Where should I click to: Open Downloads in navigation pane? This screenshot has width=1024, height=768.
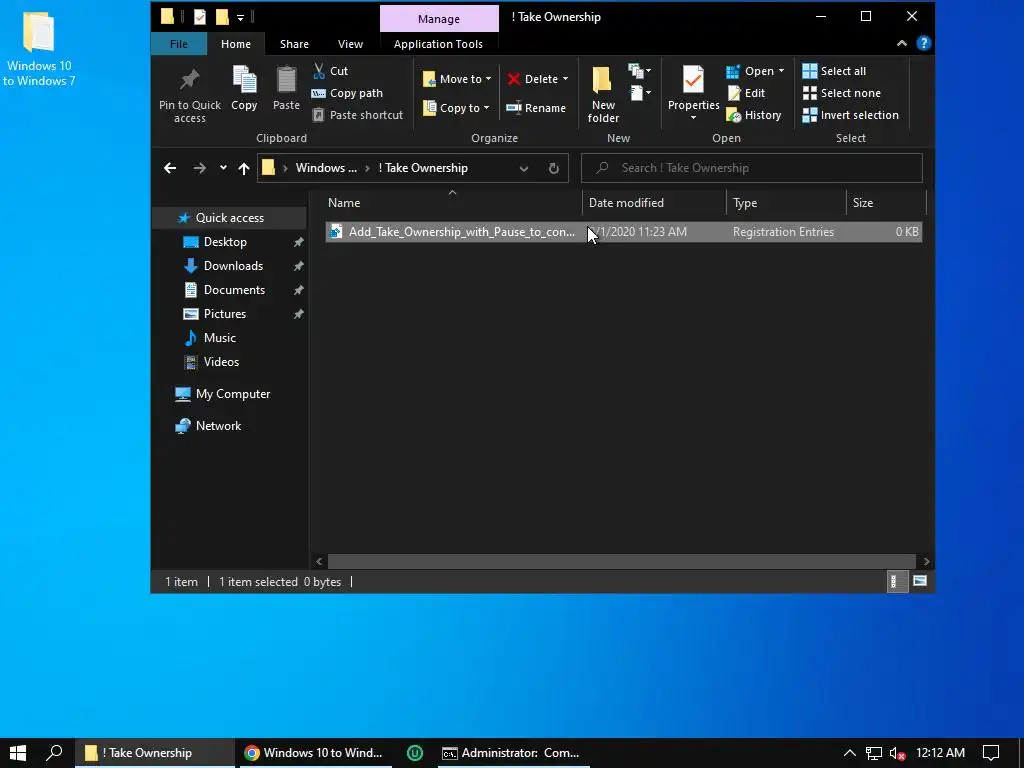click(233, 266)
